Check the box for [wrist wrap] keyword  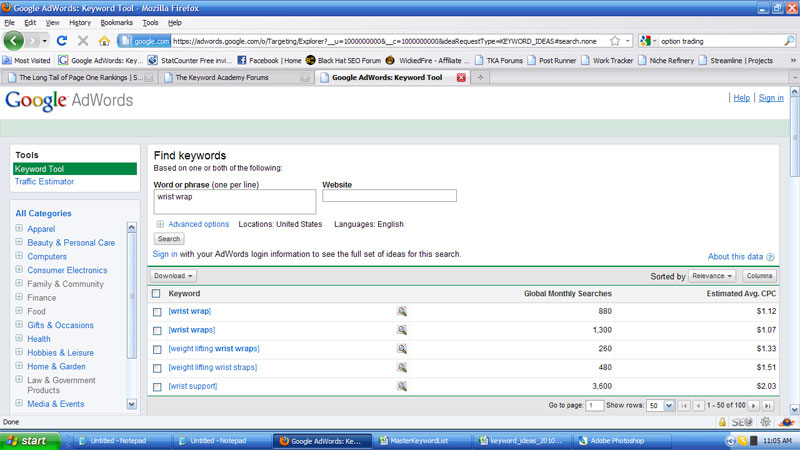pos(156,312)
